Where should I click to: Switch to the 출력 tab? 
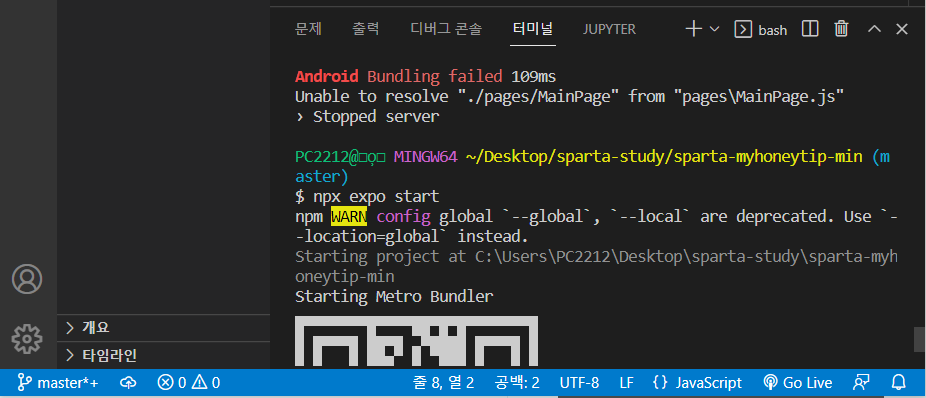pos(366,29)
